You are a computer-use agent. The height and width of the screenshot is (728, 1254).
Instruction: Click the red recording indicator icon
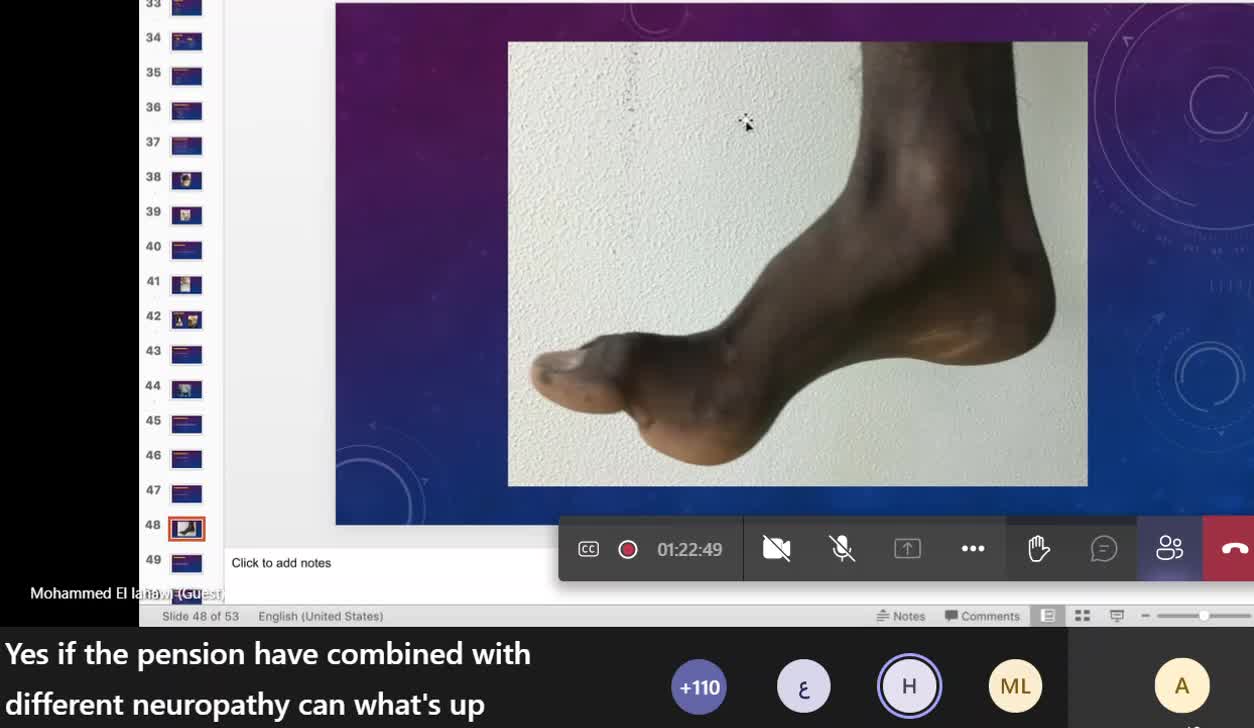(628, 549)
